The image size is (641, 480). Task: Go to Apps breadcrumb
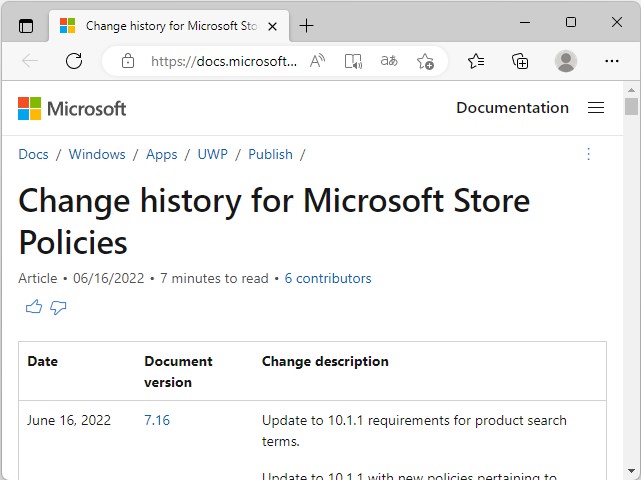pos(161,155)
